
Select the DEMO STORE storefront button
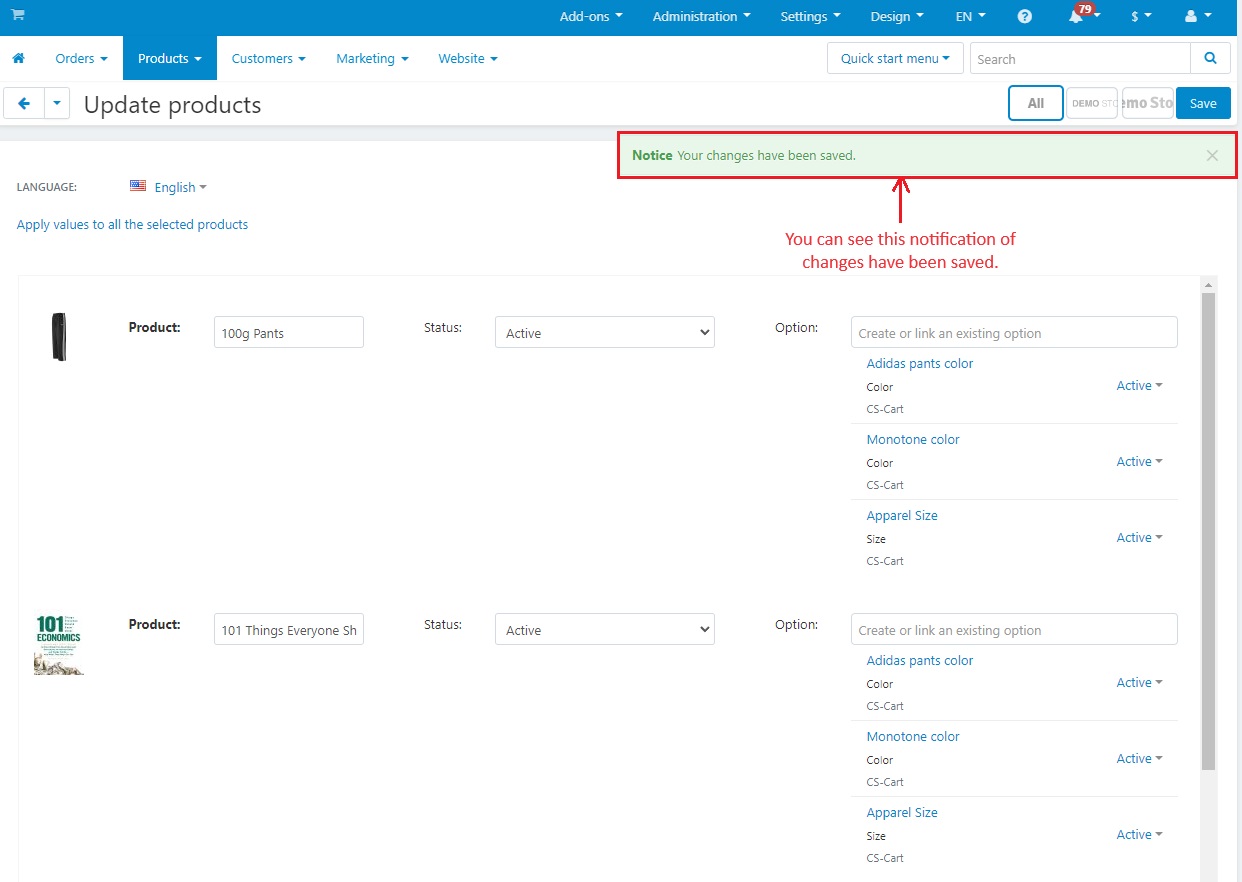click(x=1092, y=103)
